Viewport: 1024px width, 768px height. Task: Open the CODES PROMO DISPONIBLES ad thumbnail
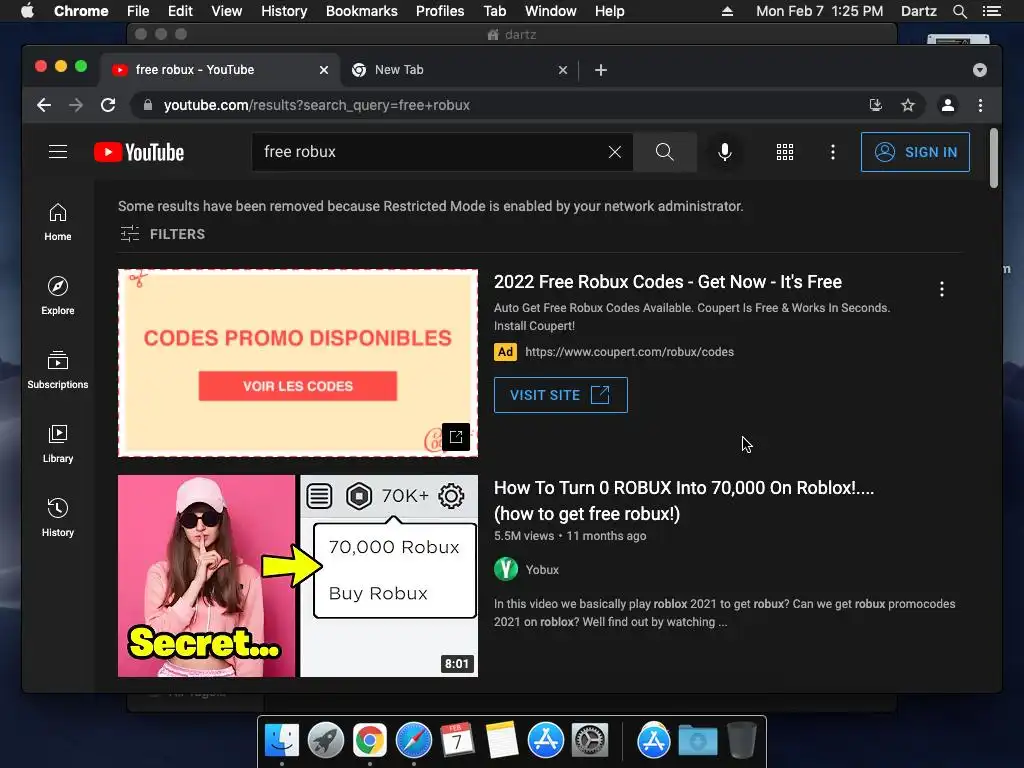point(298,363)
